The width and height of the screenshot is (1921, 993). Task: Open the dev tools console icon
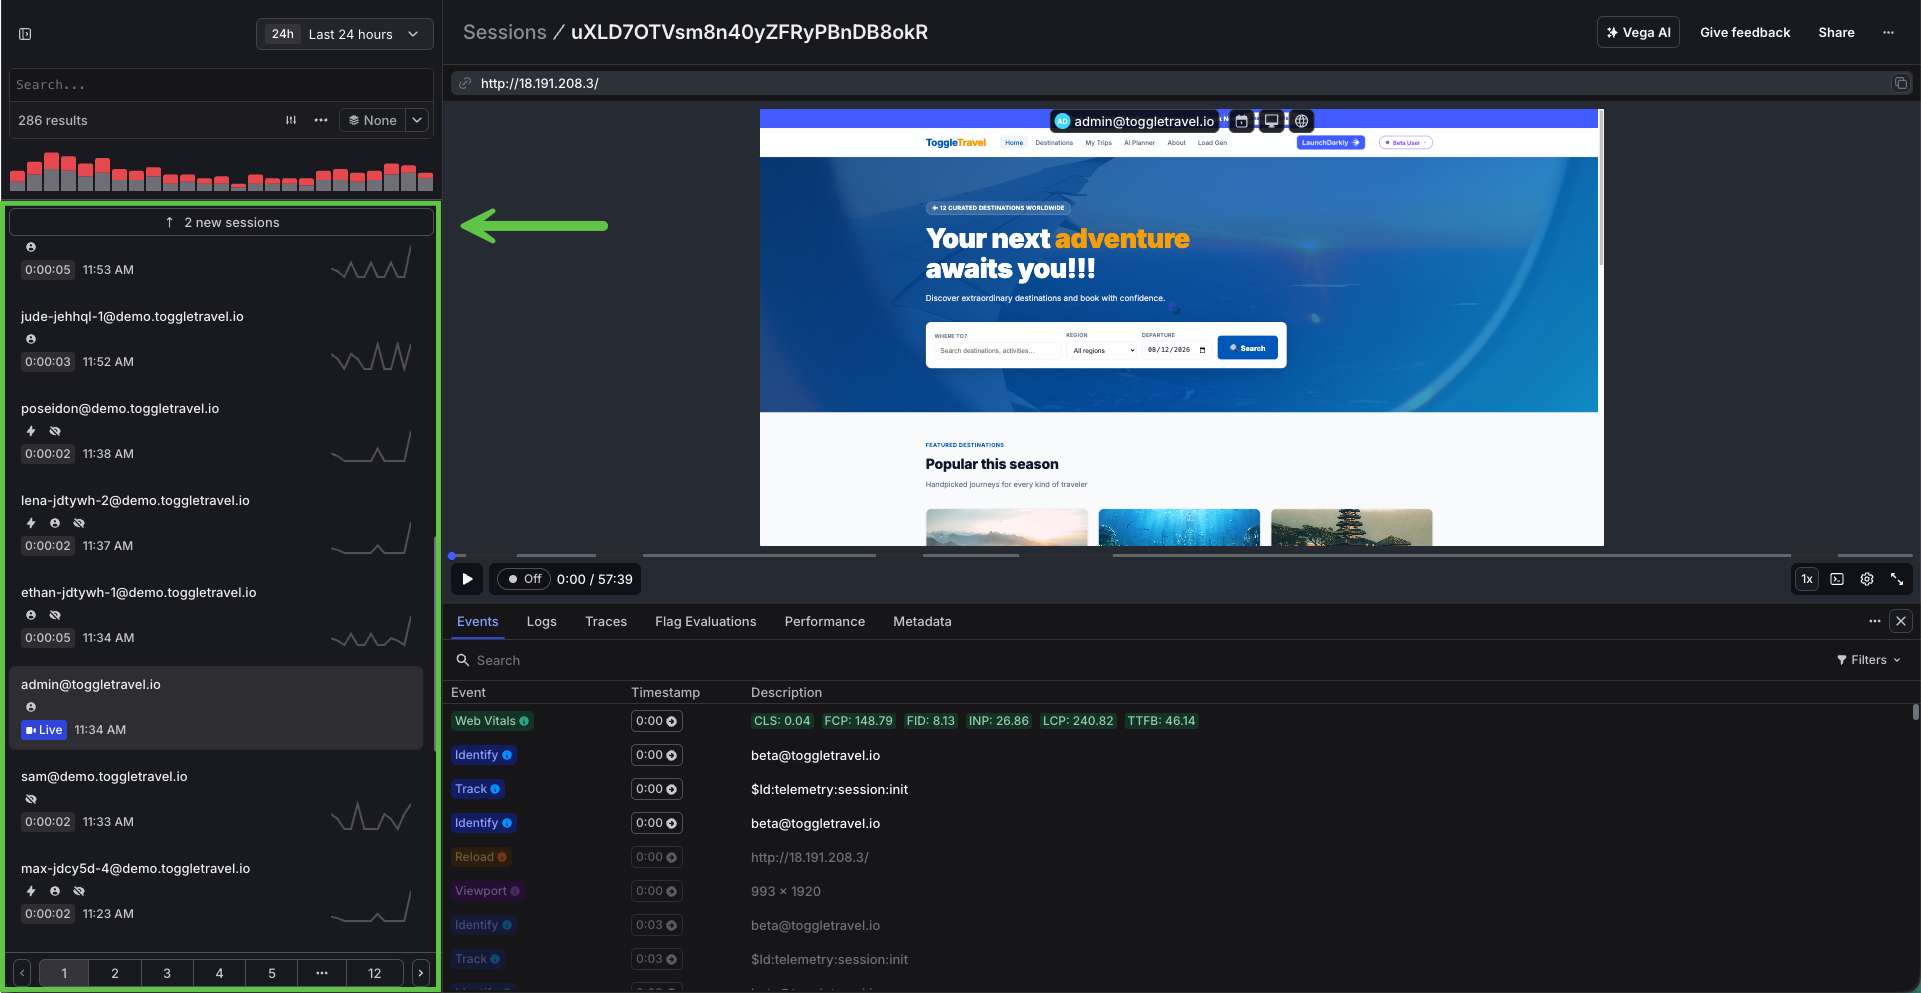pos(1837,579)
